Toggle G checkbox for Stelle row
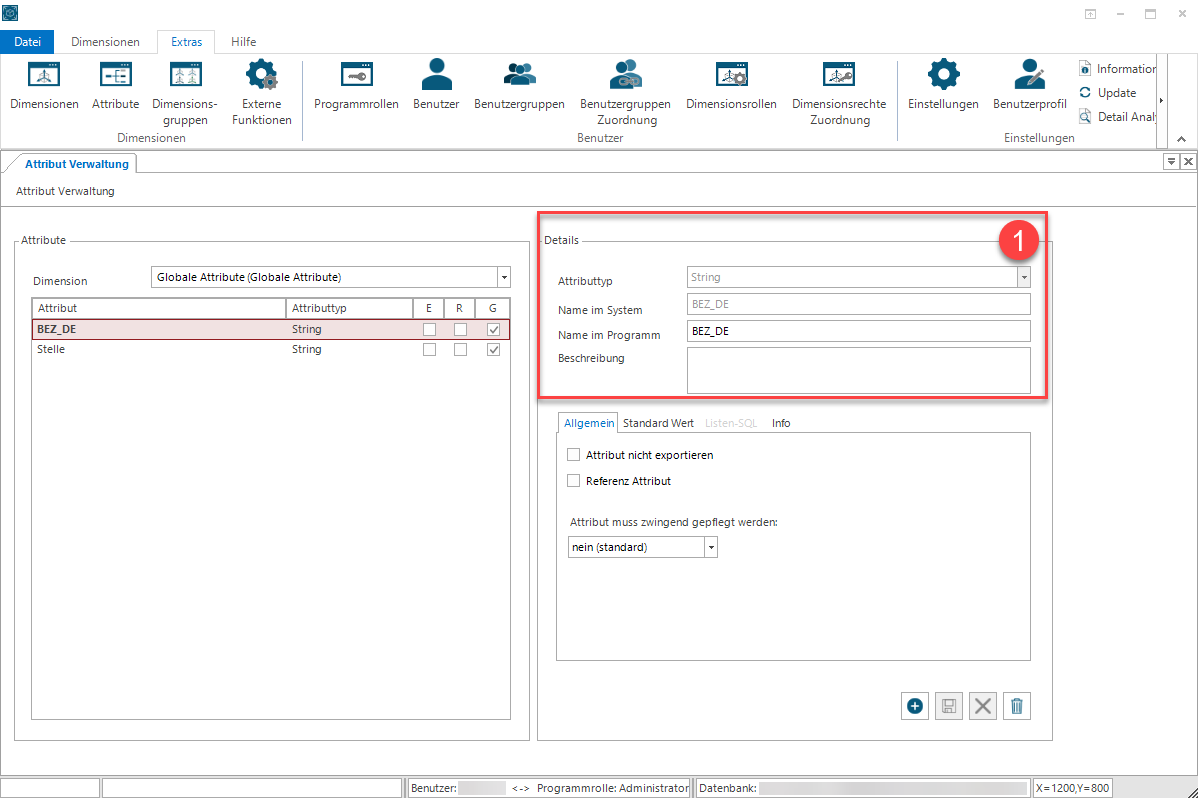This screenshot has height=798, width=1198. (494, 349)
